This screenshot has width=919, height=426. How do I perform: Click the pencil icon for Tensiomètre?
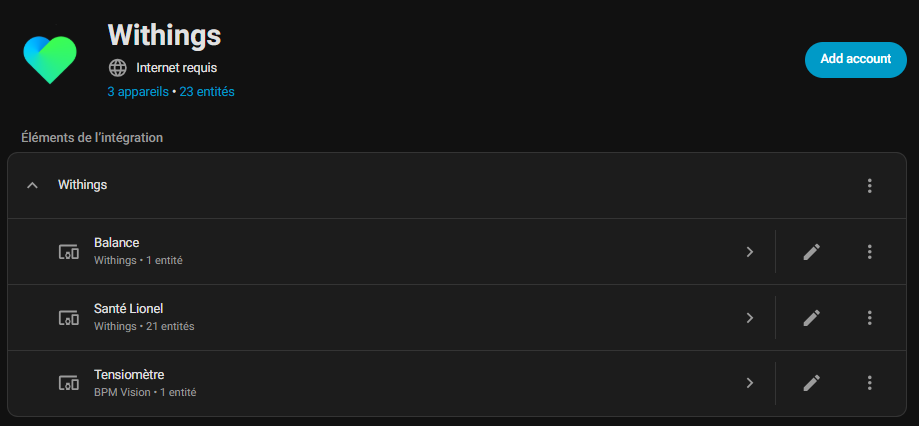(x=812, y=383)
